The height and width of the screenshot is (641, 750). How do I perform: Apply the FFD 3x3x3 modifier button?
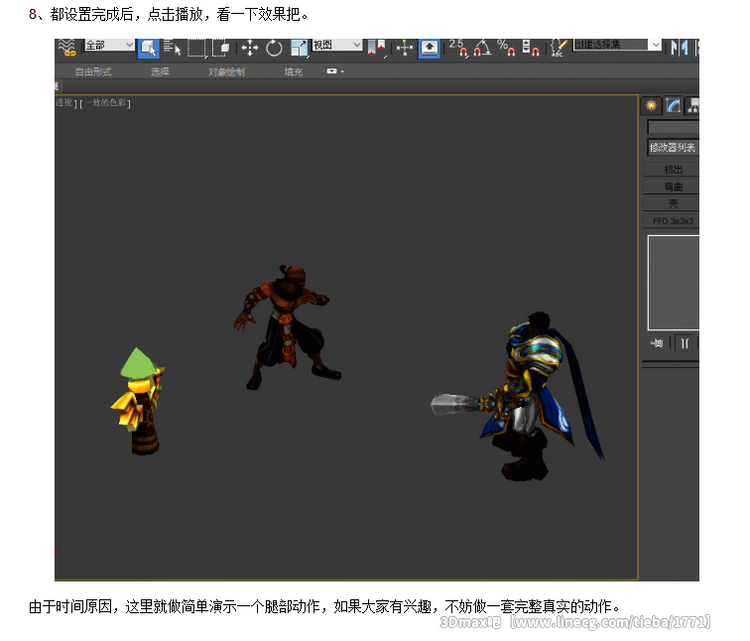point(672,221)
